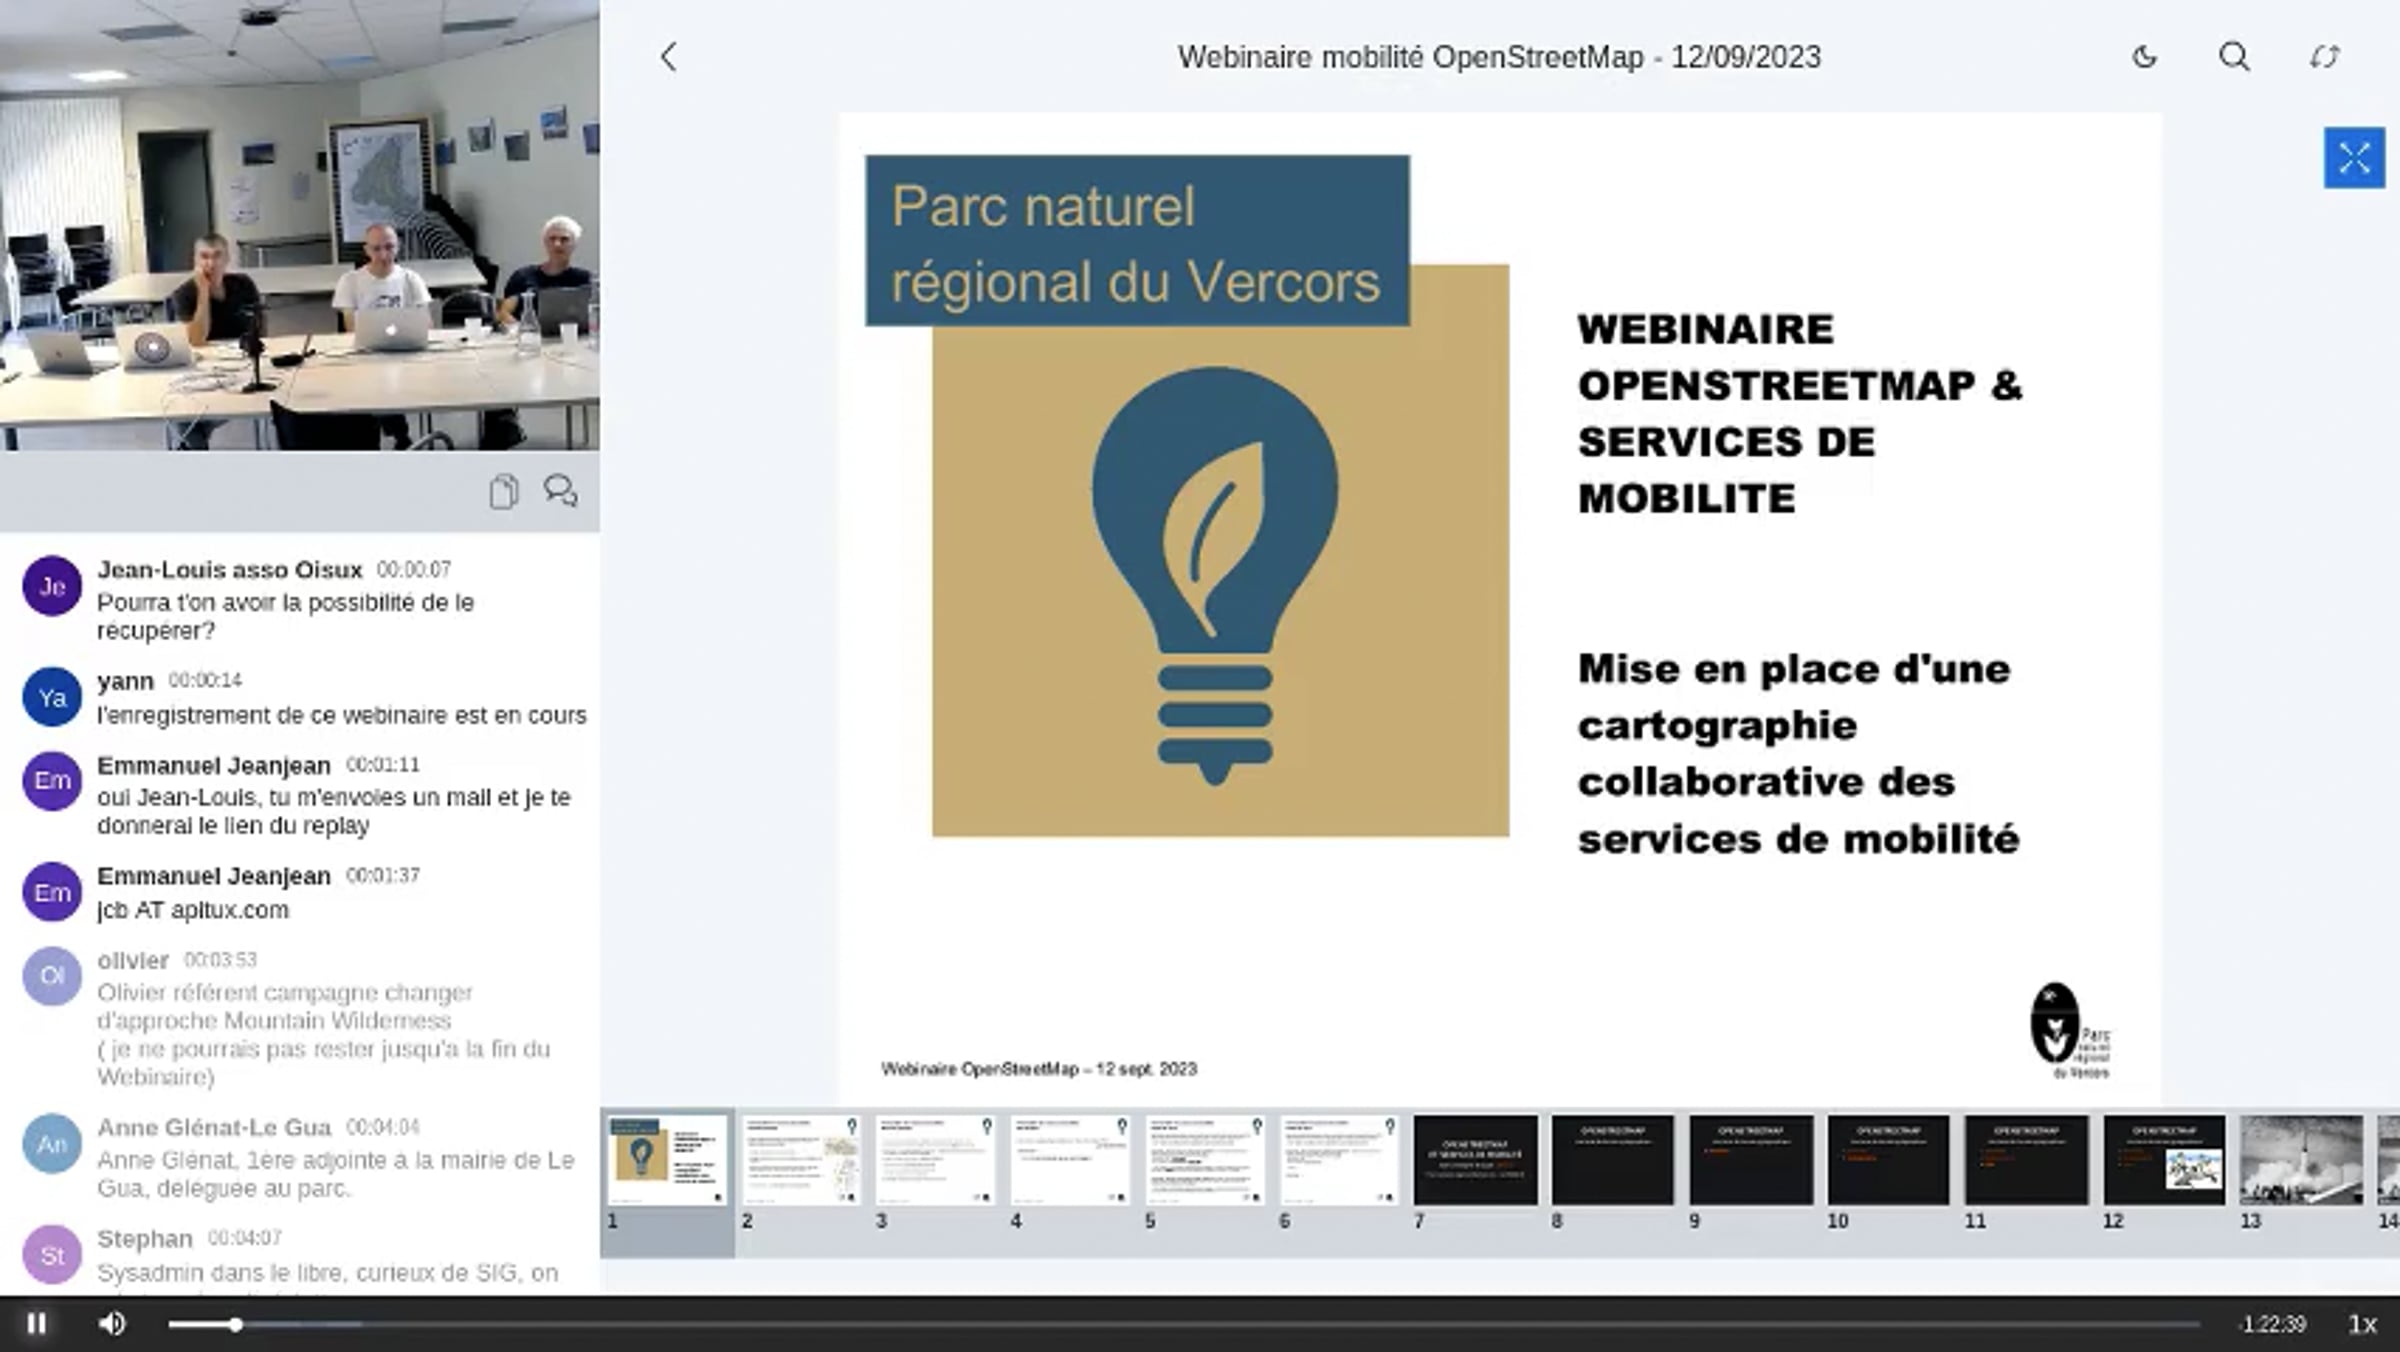Jump to chat timestamp 00:01:37

pos(383,875)
